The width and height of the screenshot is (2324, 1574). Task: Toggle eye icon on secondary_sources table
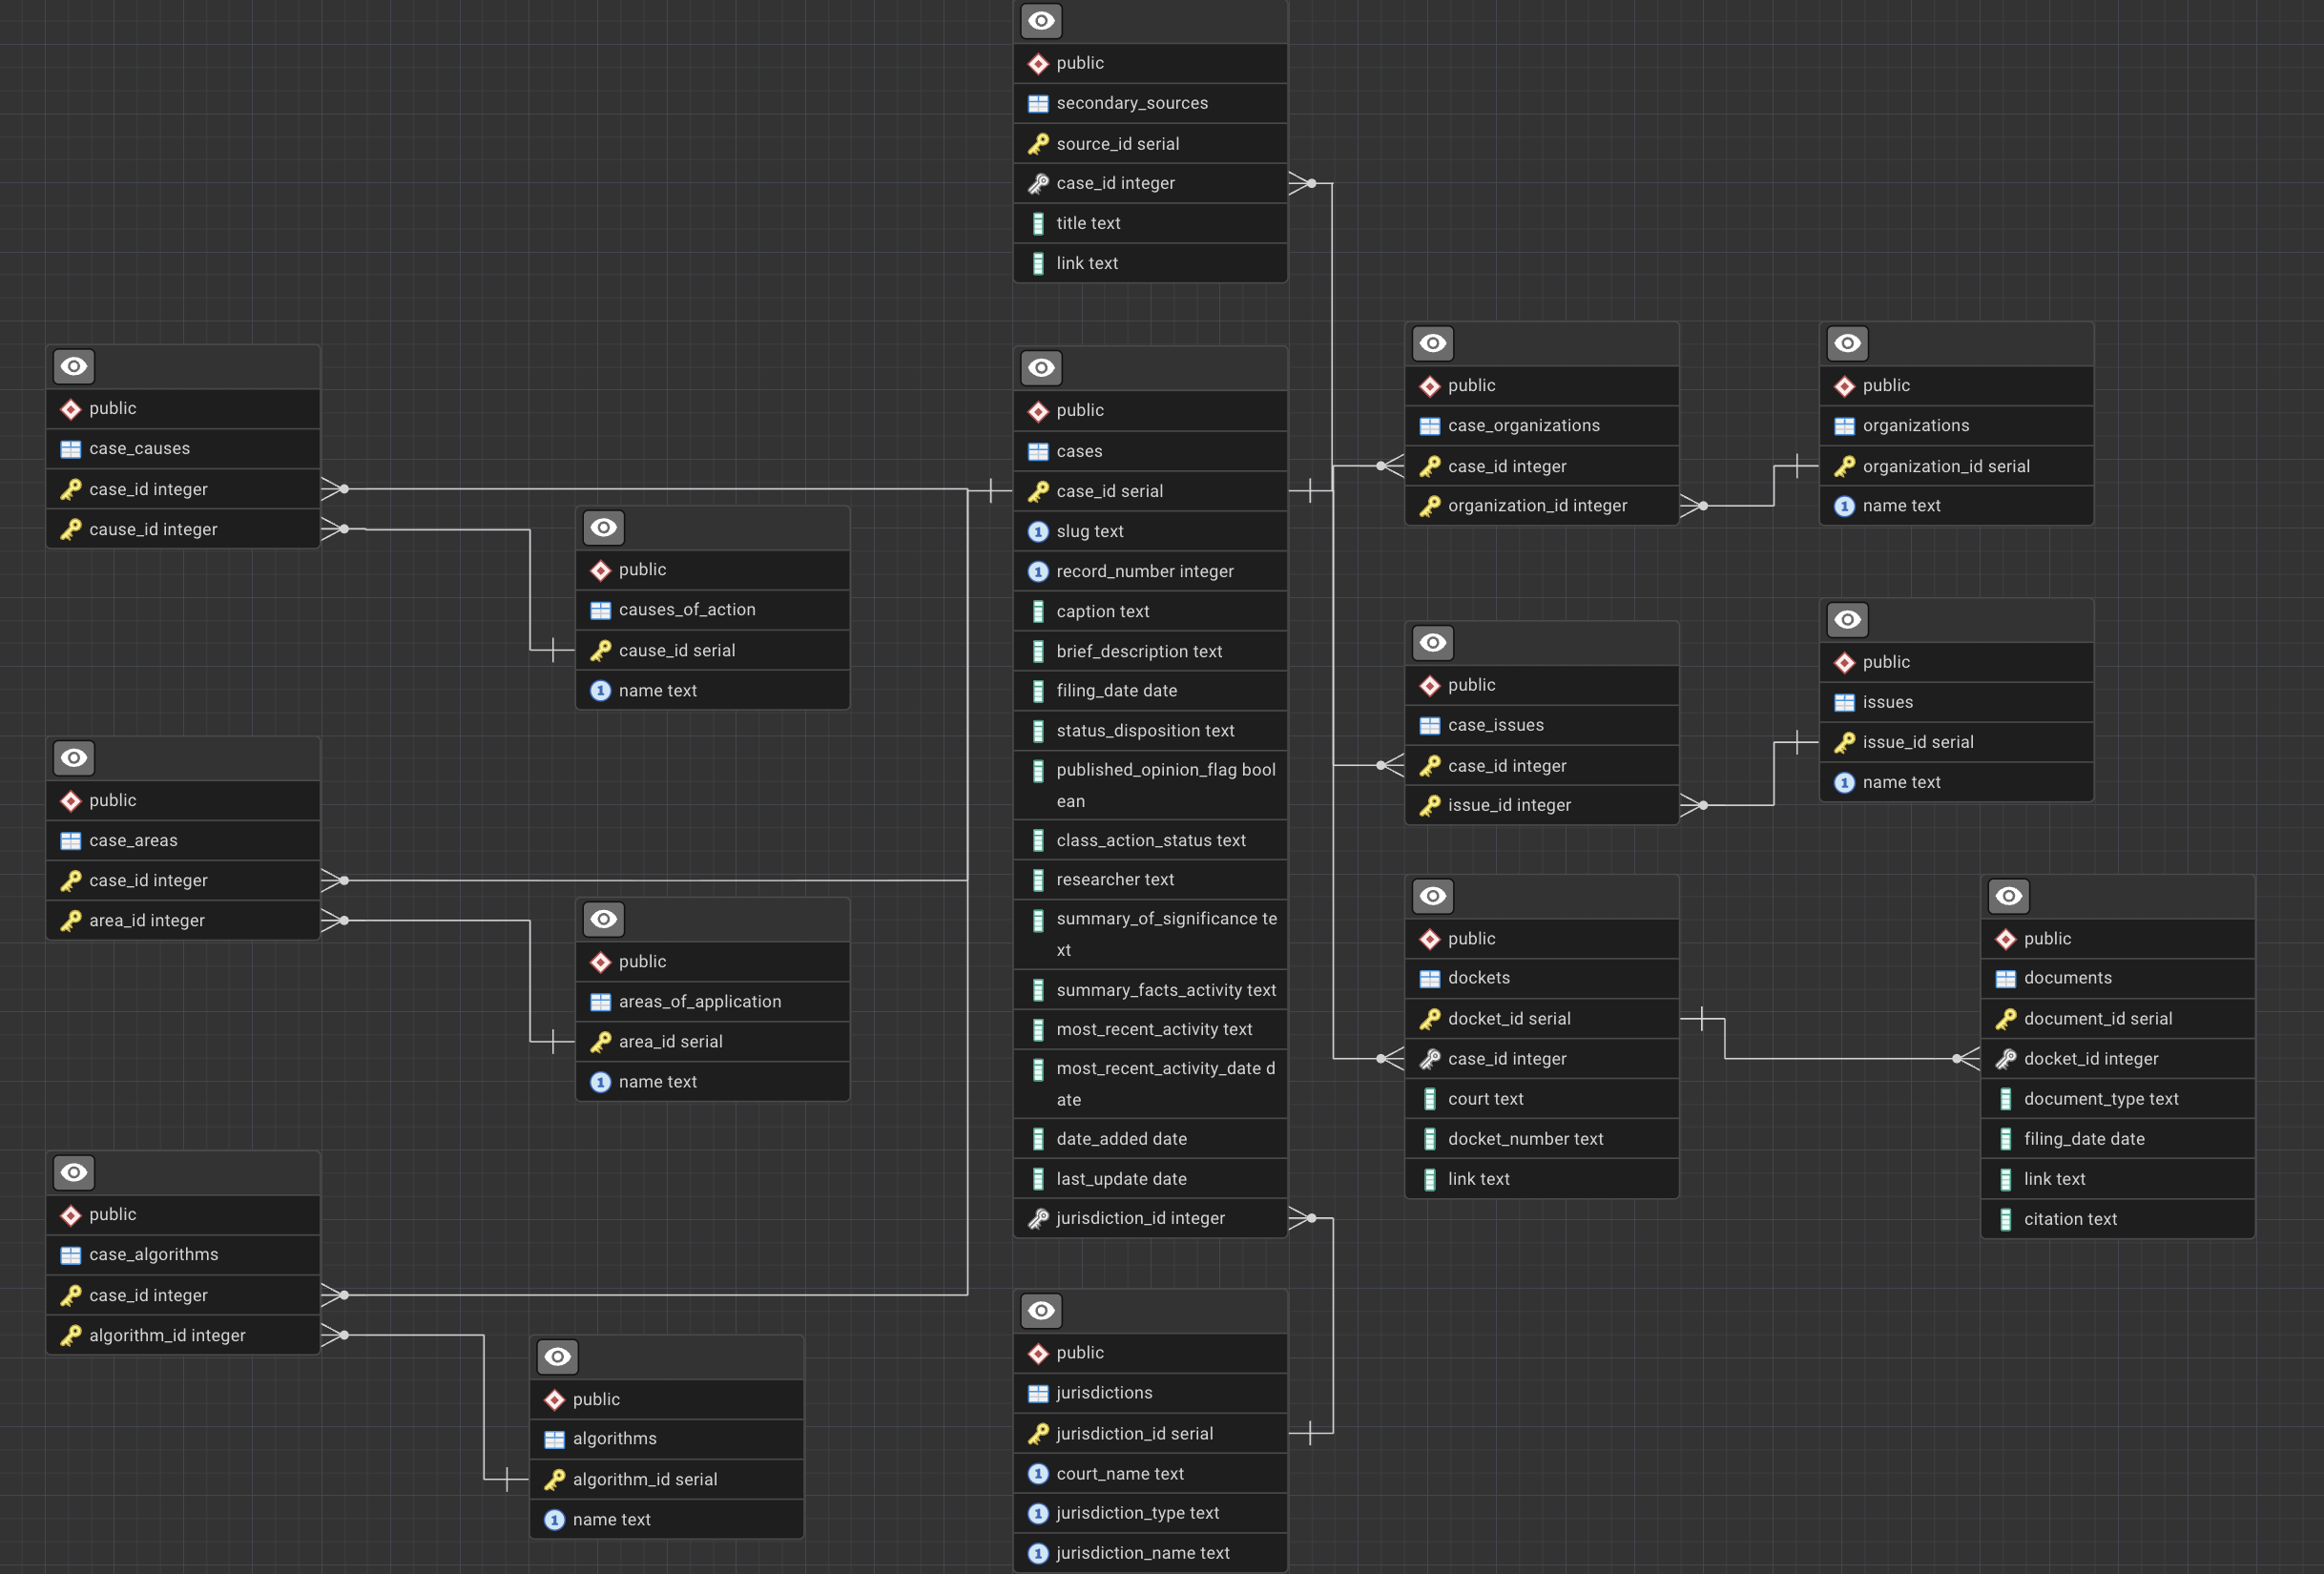[1041, 21]
